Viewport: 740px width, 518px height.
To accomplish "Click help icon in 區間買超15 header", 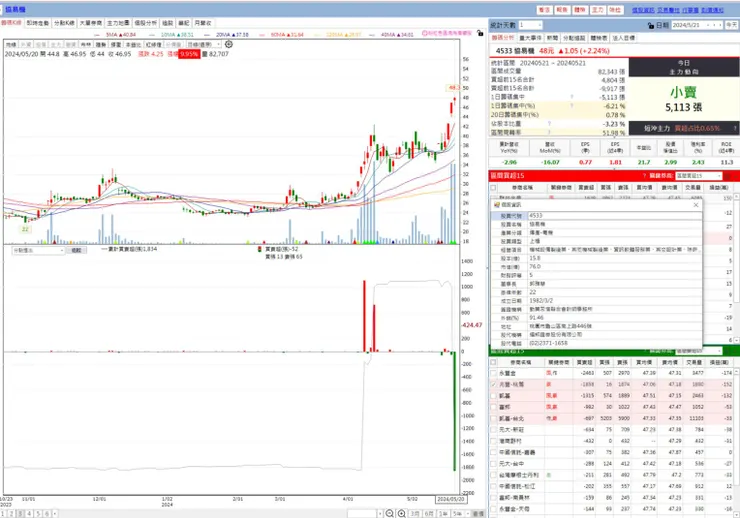I will [644, 175].
